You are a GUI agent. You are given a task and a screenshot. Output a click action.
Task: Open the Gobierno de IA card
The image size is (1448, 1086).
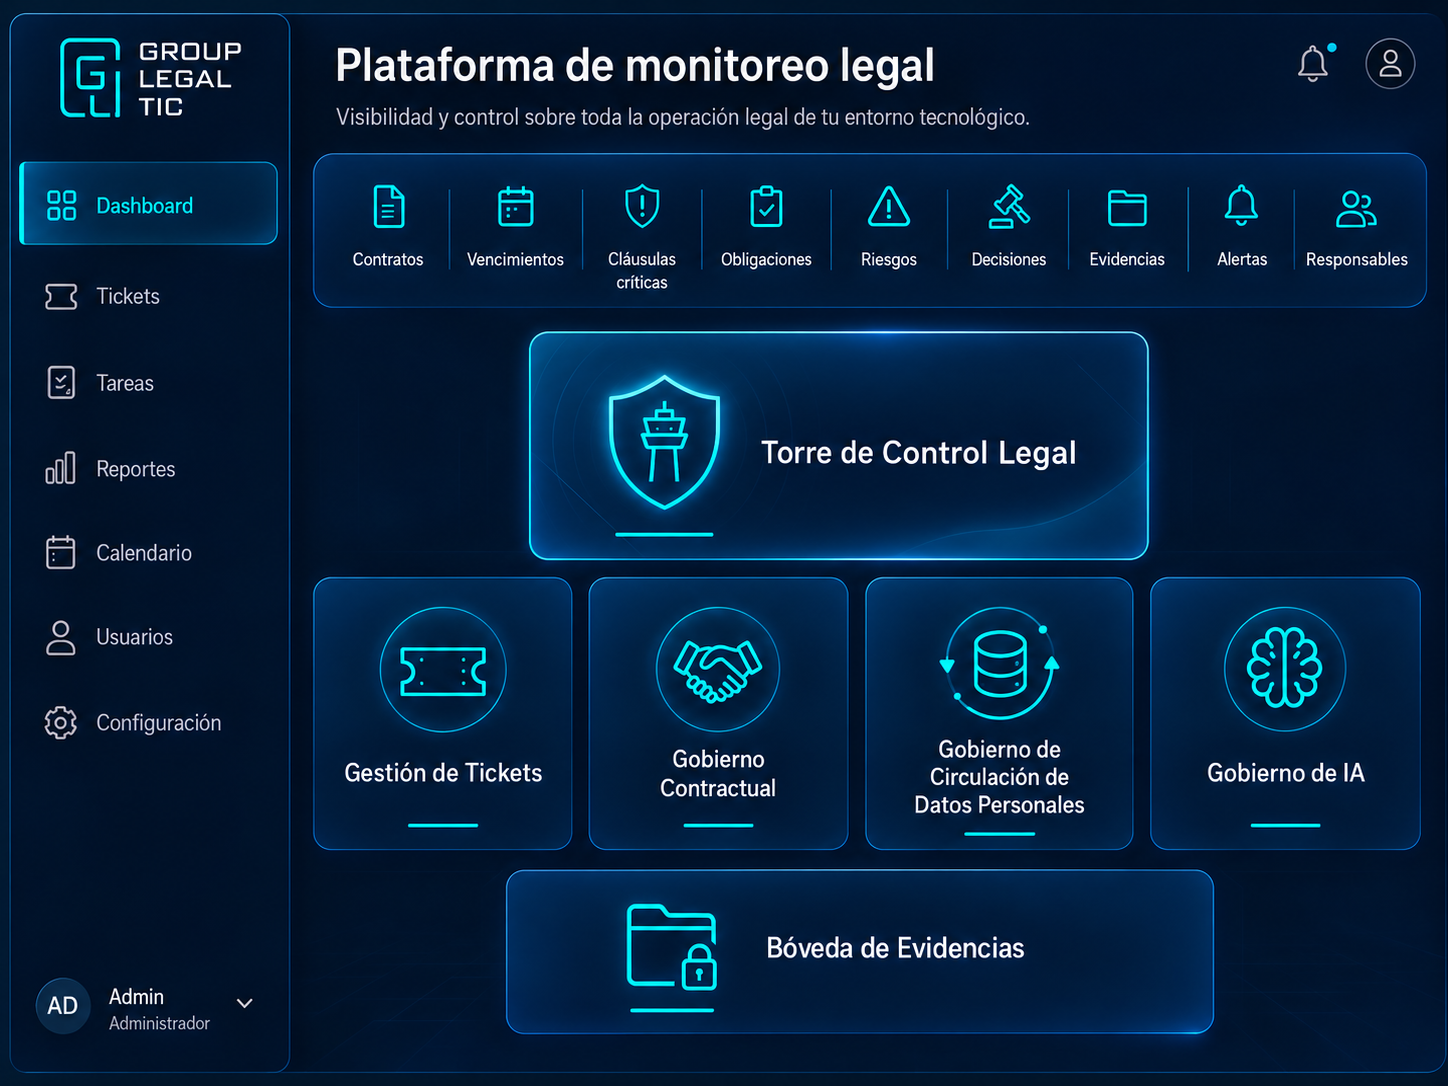click(x=1285, y=714)
